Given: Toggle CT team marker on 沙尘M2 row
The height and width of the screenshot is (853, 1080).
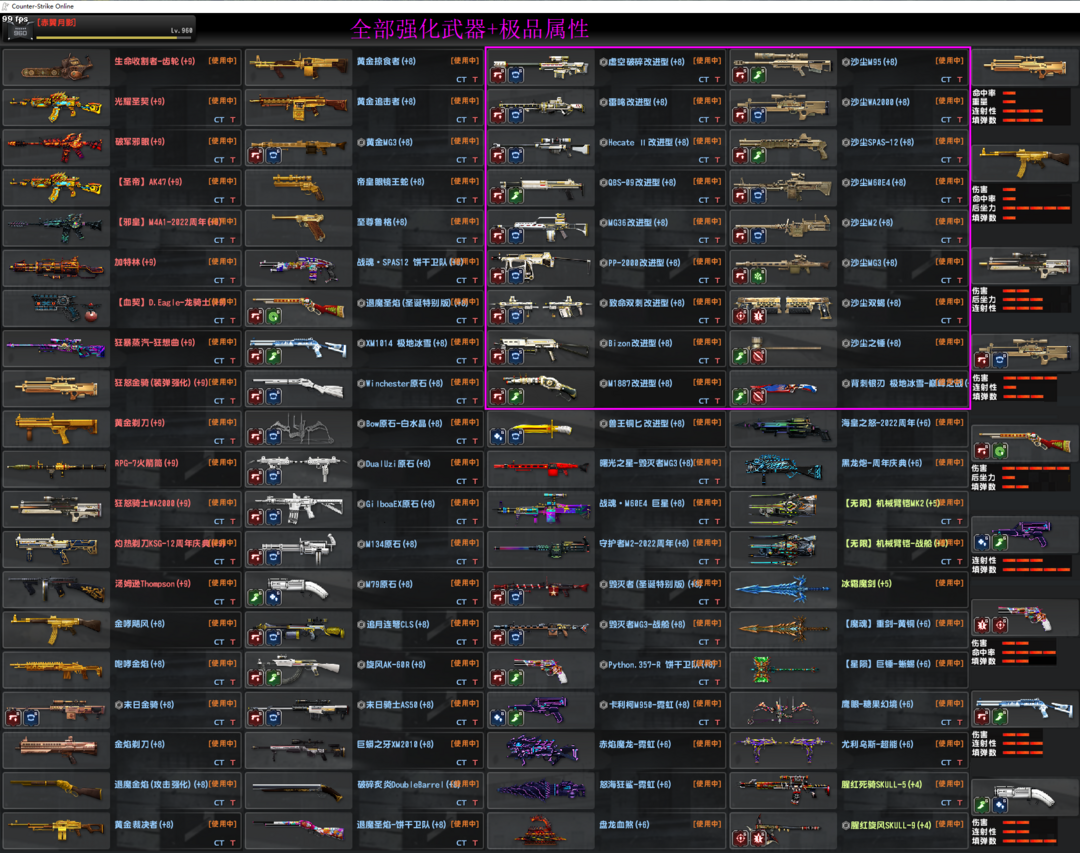Looking at the screenshot, I should [946, 240].
